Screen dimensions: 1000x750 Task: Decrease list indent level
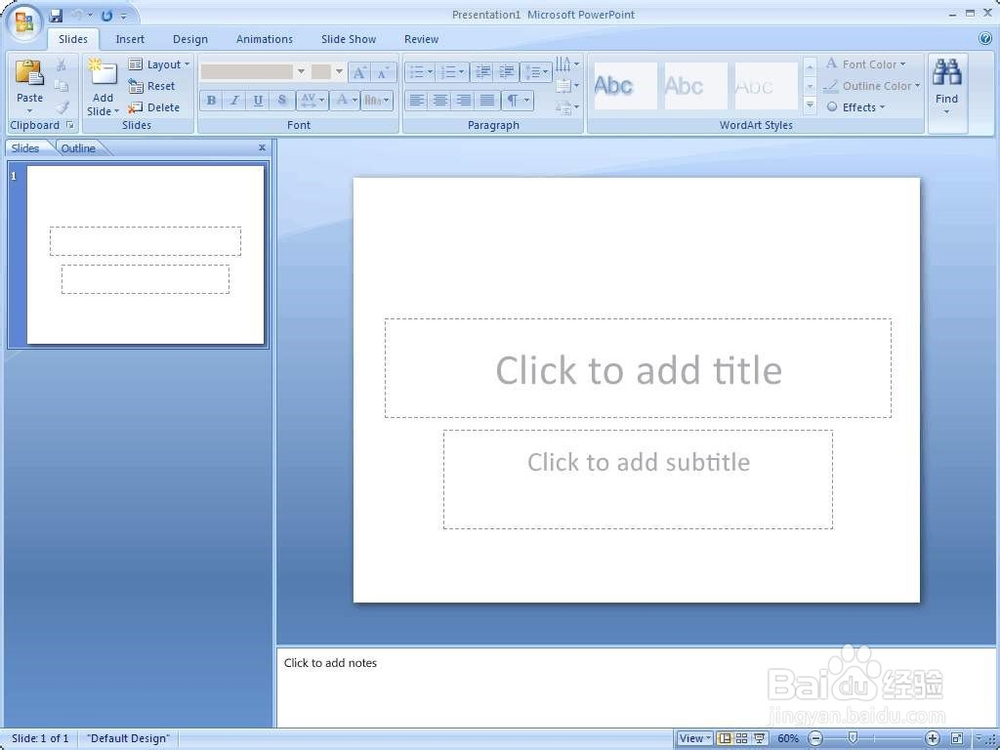(483, 71)
